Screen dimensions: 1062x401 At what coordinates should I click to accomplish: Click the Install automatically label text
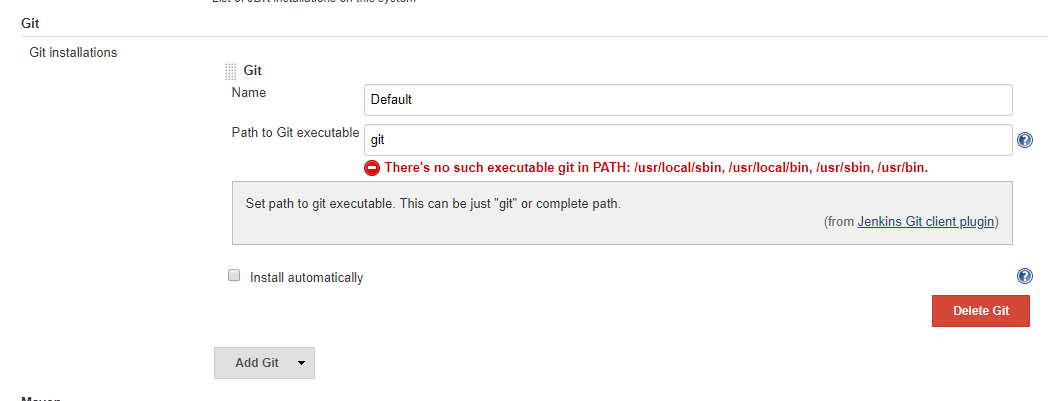click(x=306, y=277)
